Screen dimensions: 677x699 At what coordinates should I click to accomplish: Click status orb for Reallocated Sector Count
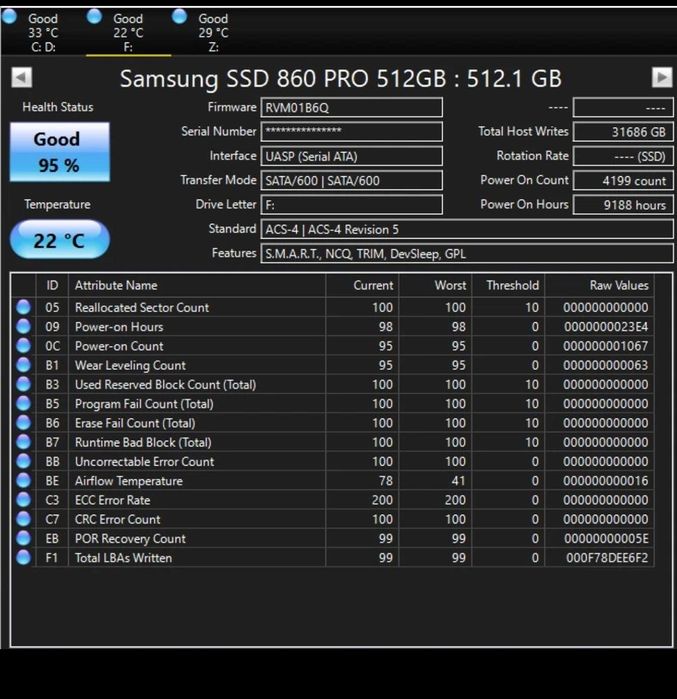[23, 307]
